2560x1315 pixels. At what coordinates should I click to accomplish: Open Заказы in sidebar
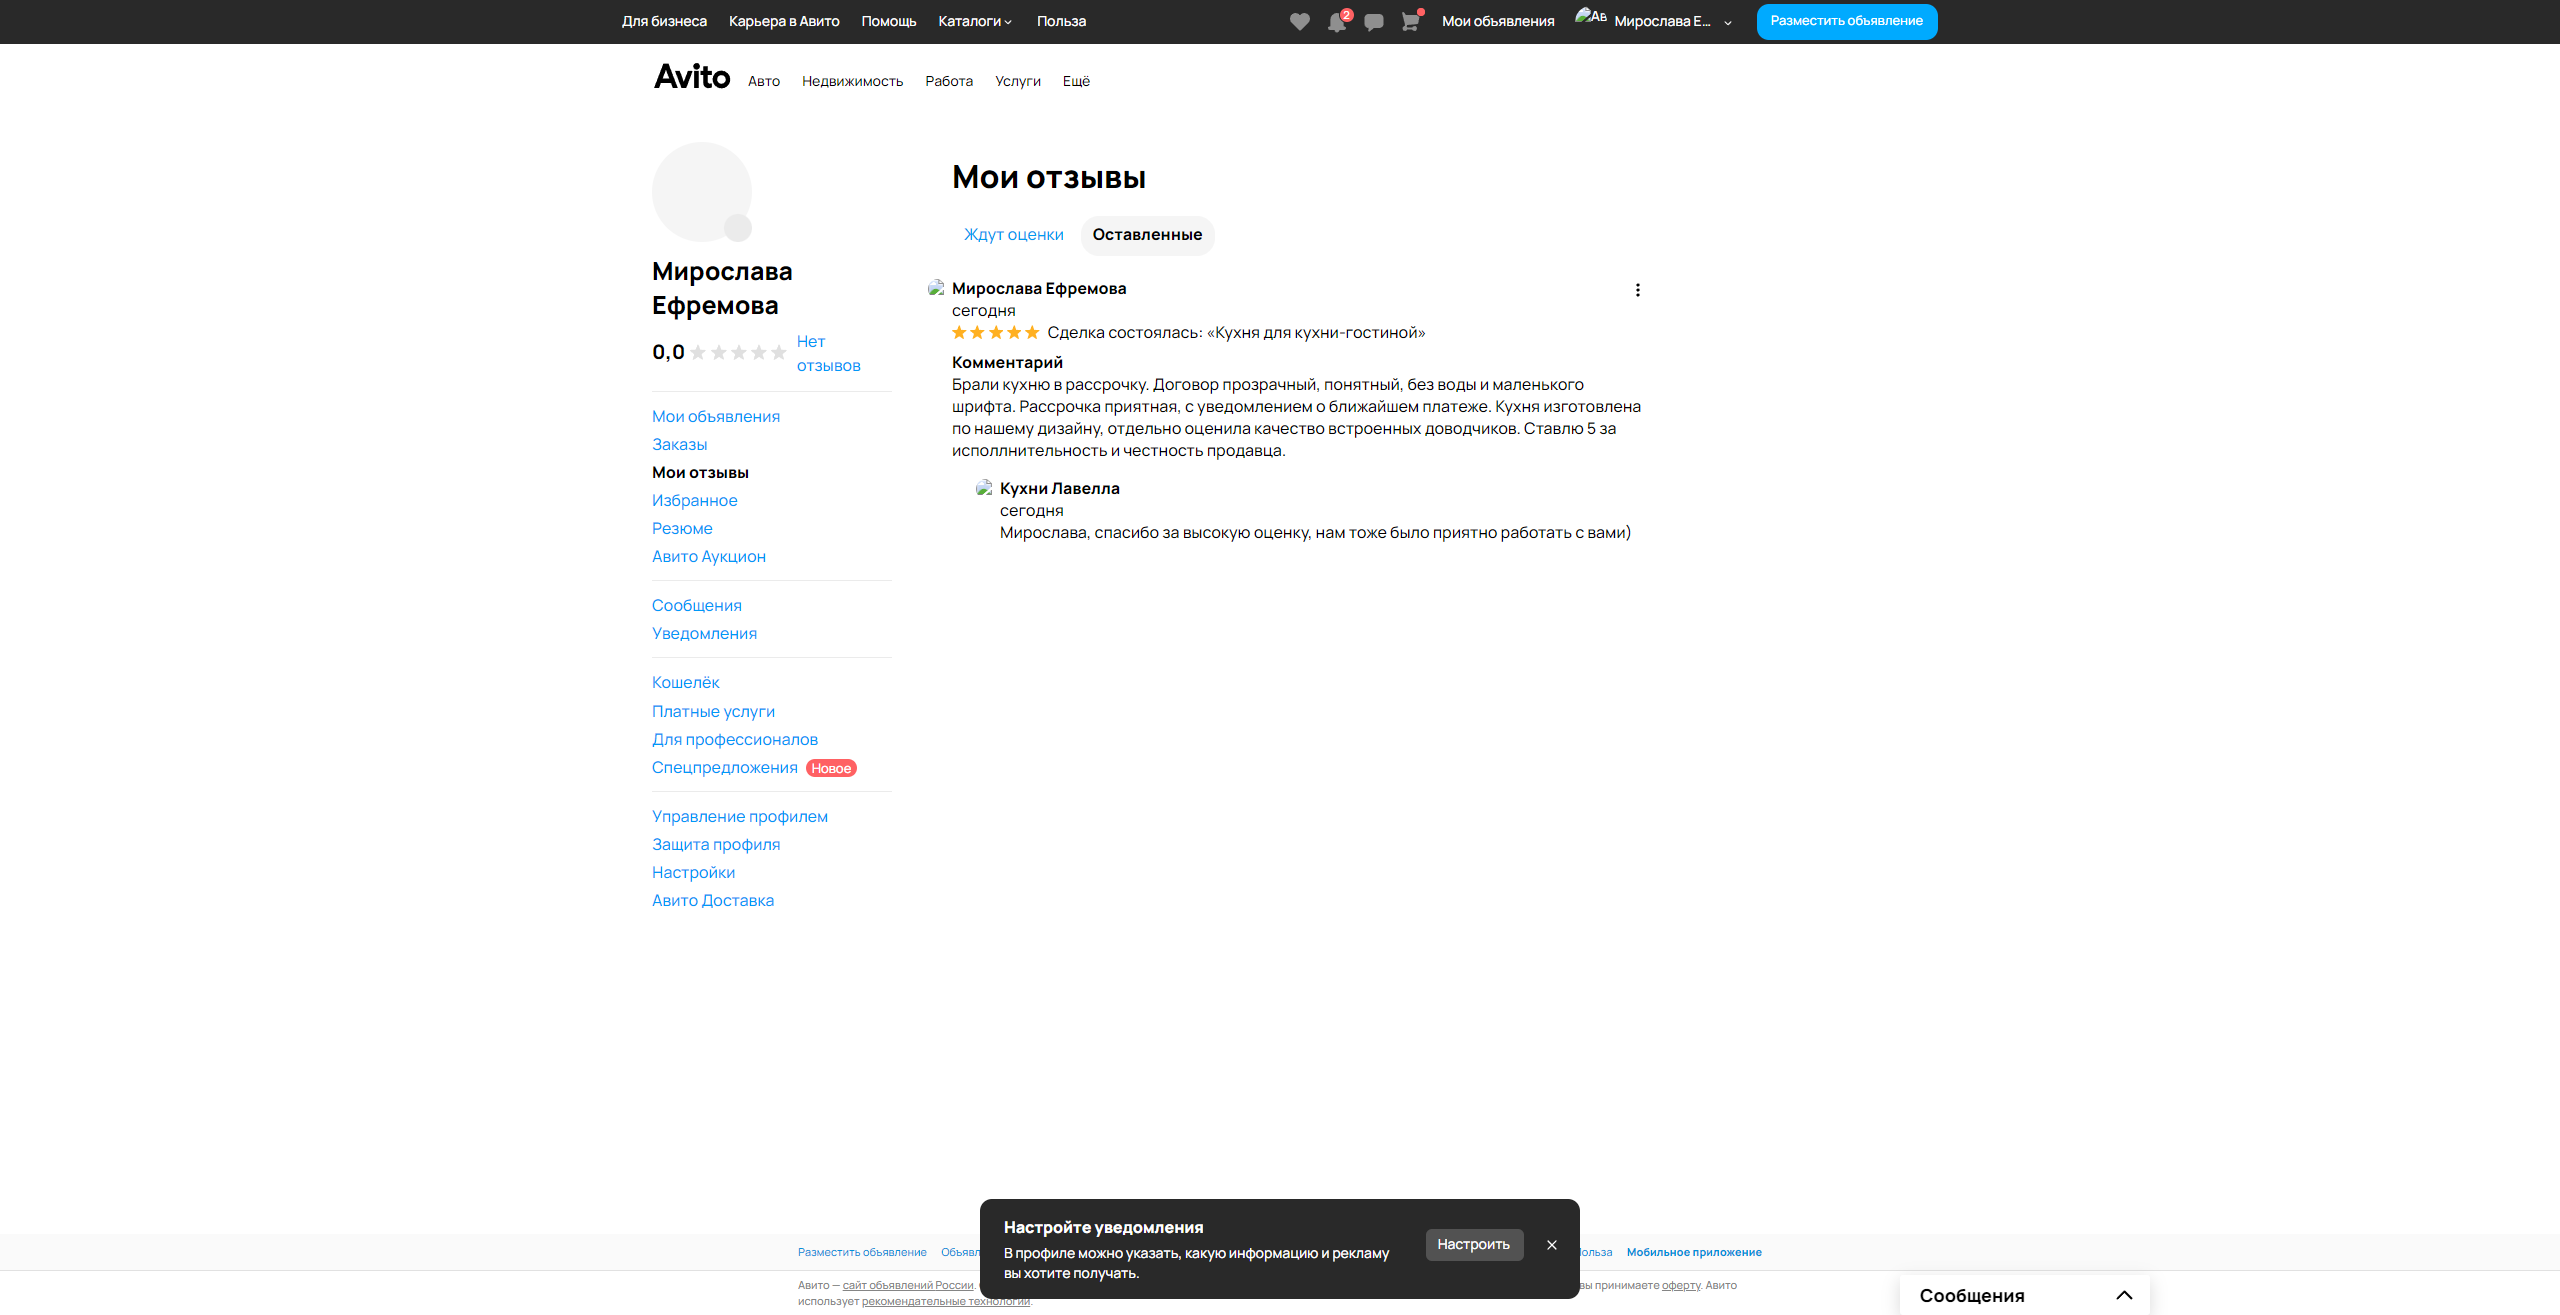pyautogui.click(x=679, y=445)
